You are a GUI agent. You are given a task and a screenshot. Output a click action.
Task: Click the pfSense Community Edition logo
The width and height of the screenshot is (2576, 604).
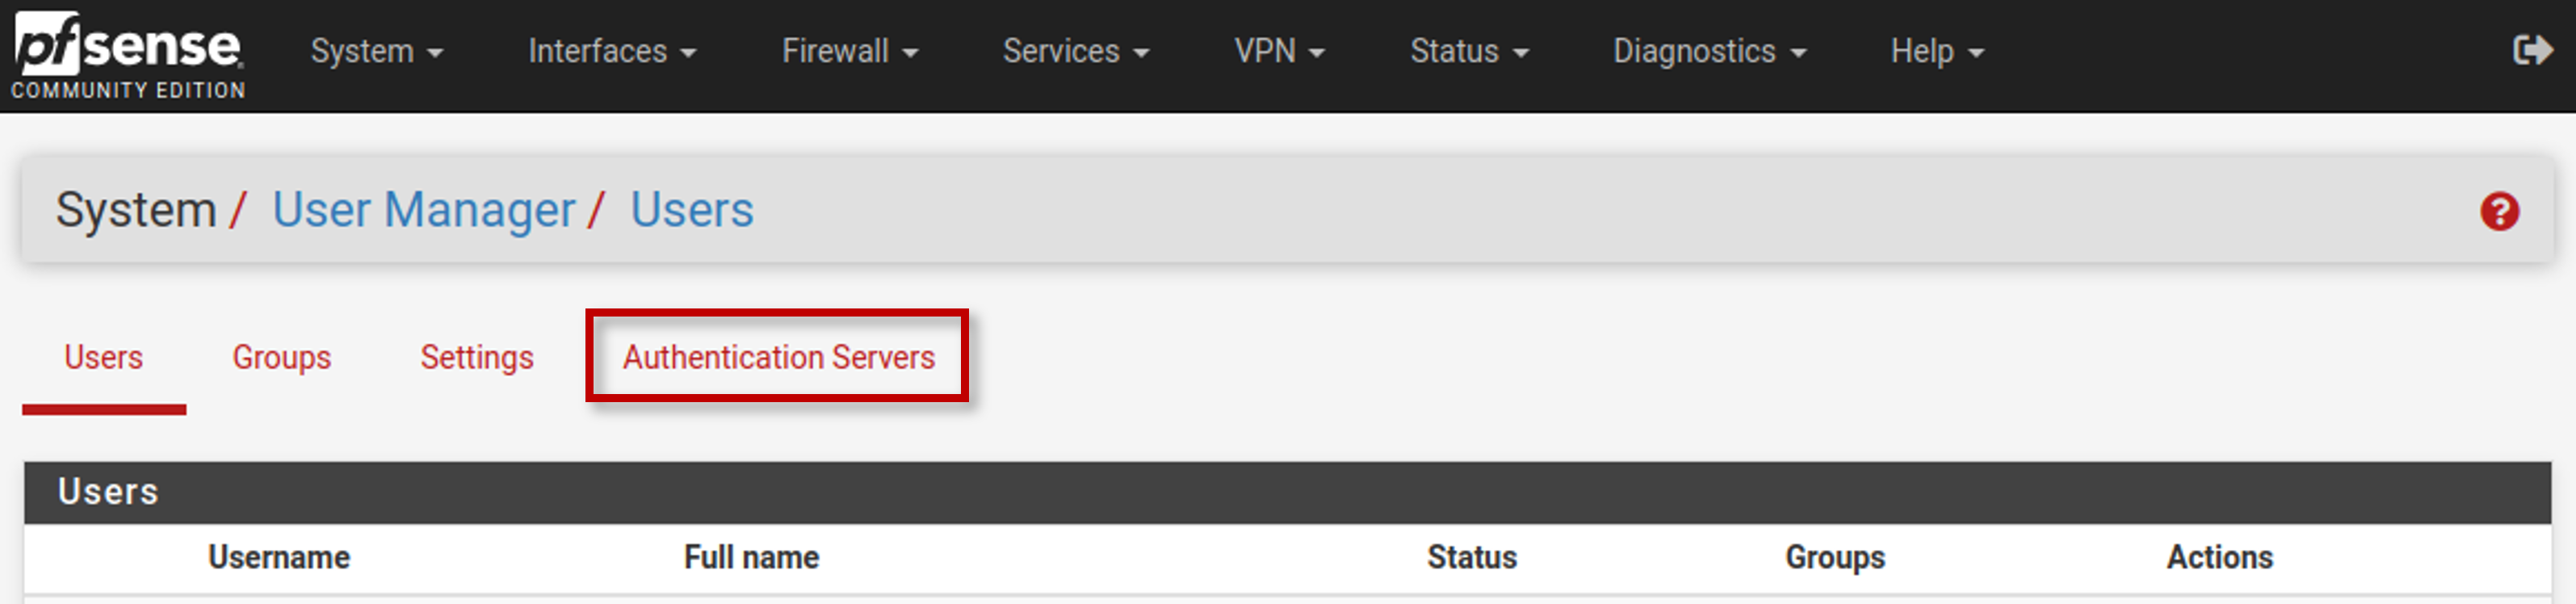pos(128,55)
